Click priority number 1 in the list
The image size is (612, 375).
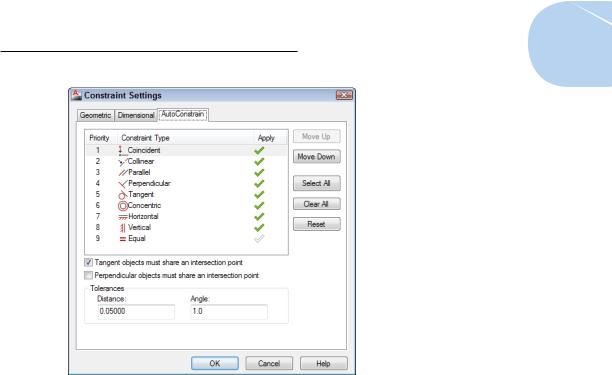[98, 150]
